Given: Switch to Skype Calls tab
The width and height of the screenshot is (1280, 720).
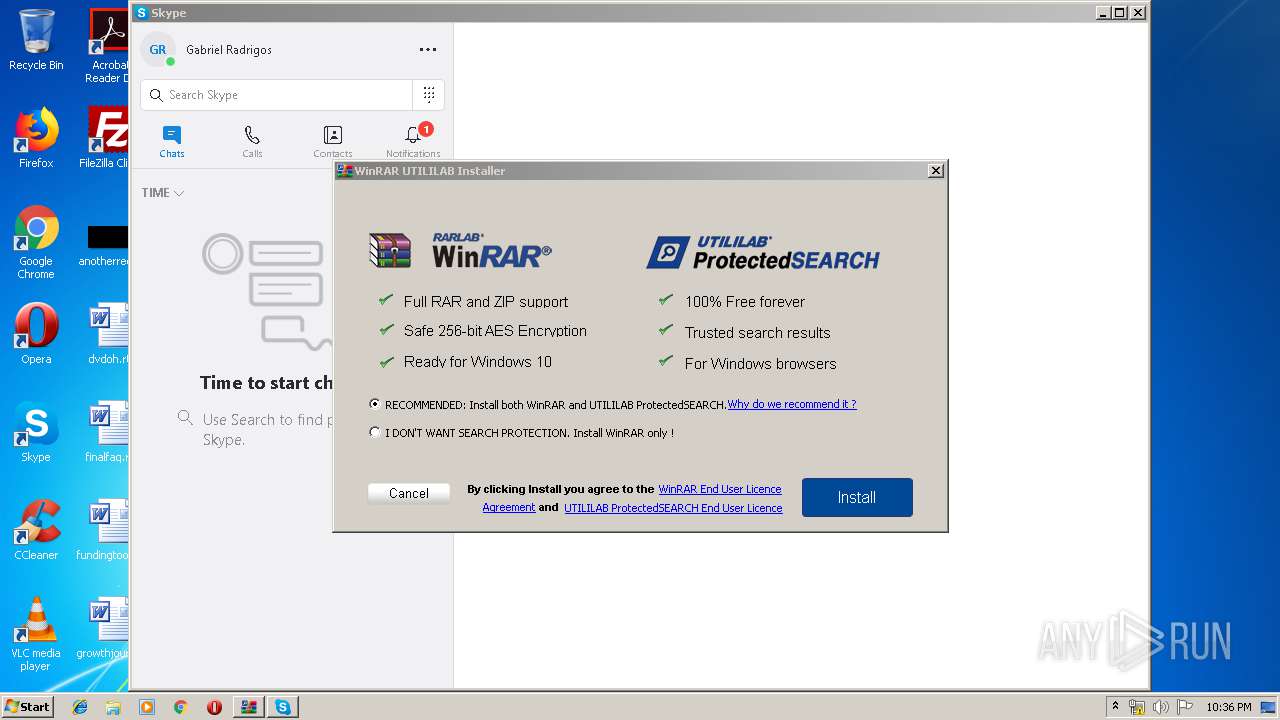Looking at the screenshot, I should click(252, 141).
